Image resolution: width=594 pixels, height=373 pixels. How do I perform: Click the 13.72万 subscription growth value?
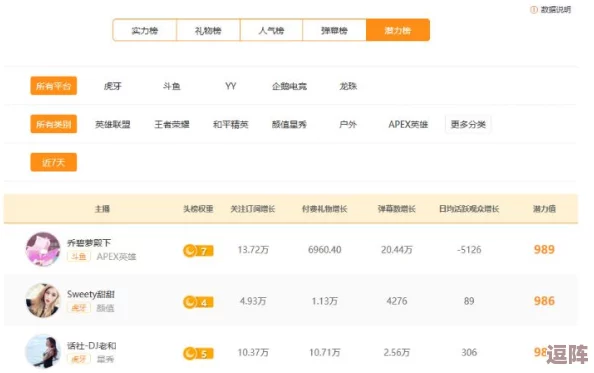253,250
